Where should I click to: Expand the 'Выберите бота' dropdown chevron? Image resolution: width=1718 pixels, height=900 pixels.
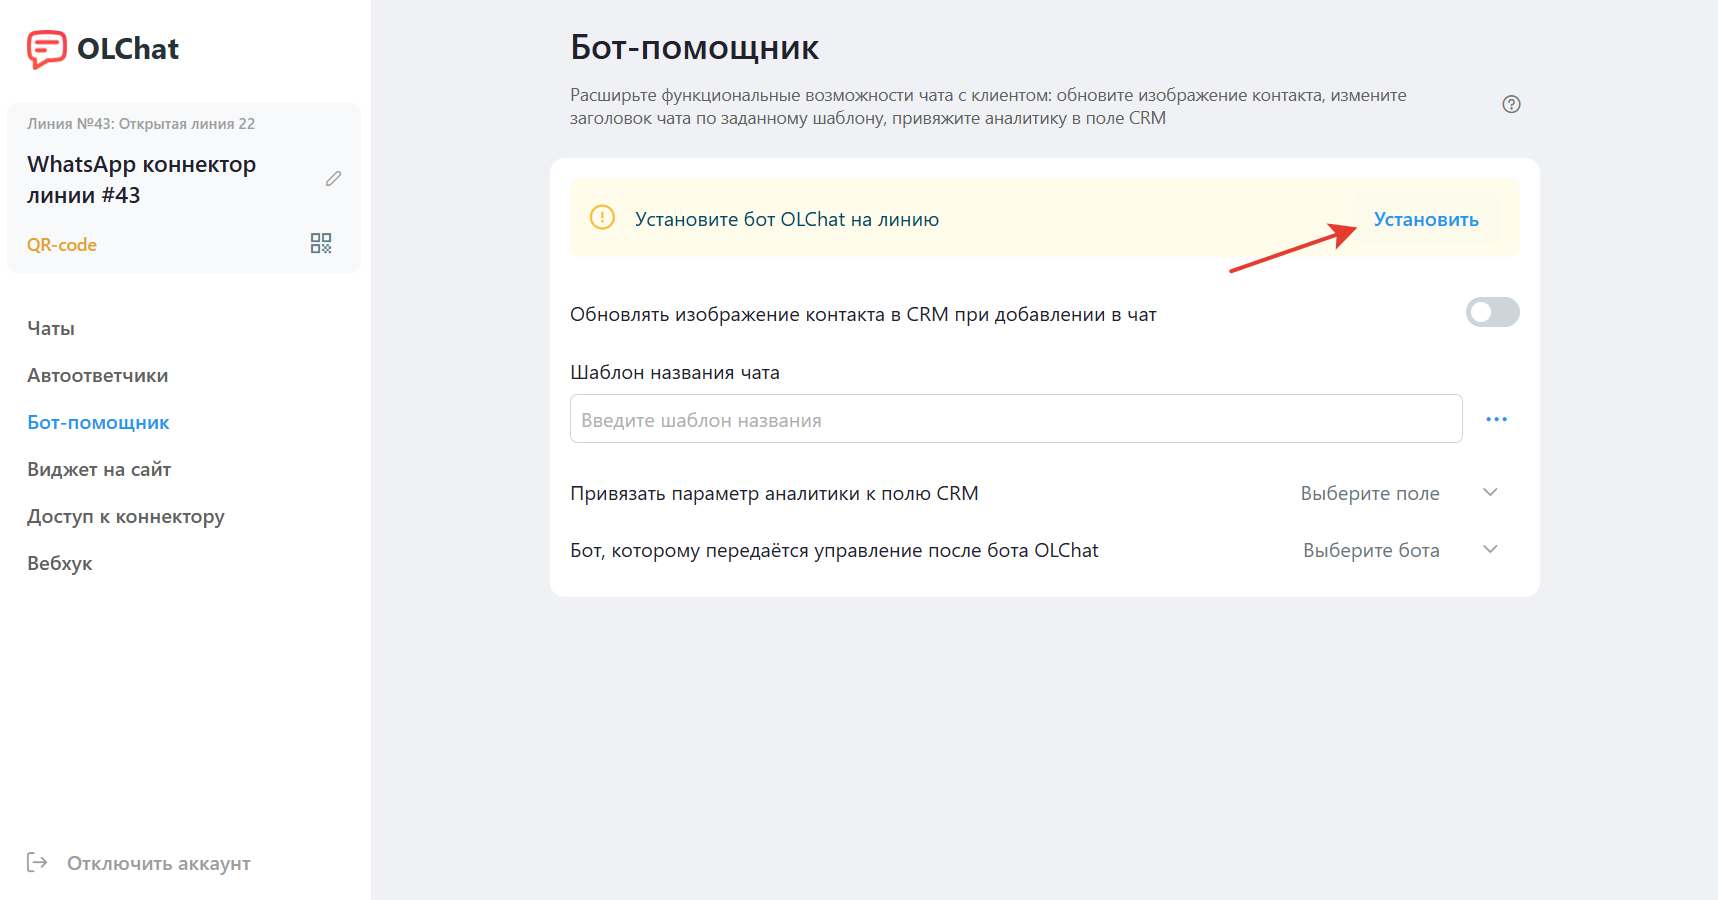point(1490,550)
